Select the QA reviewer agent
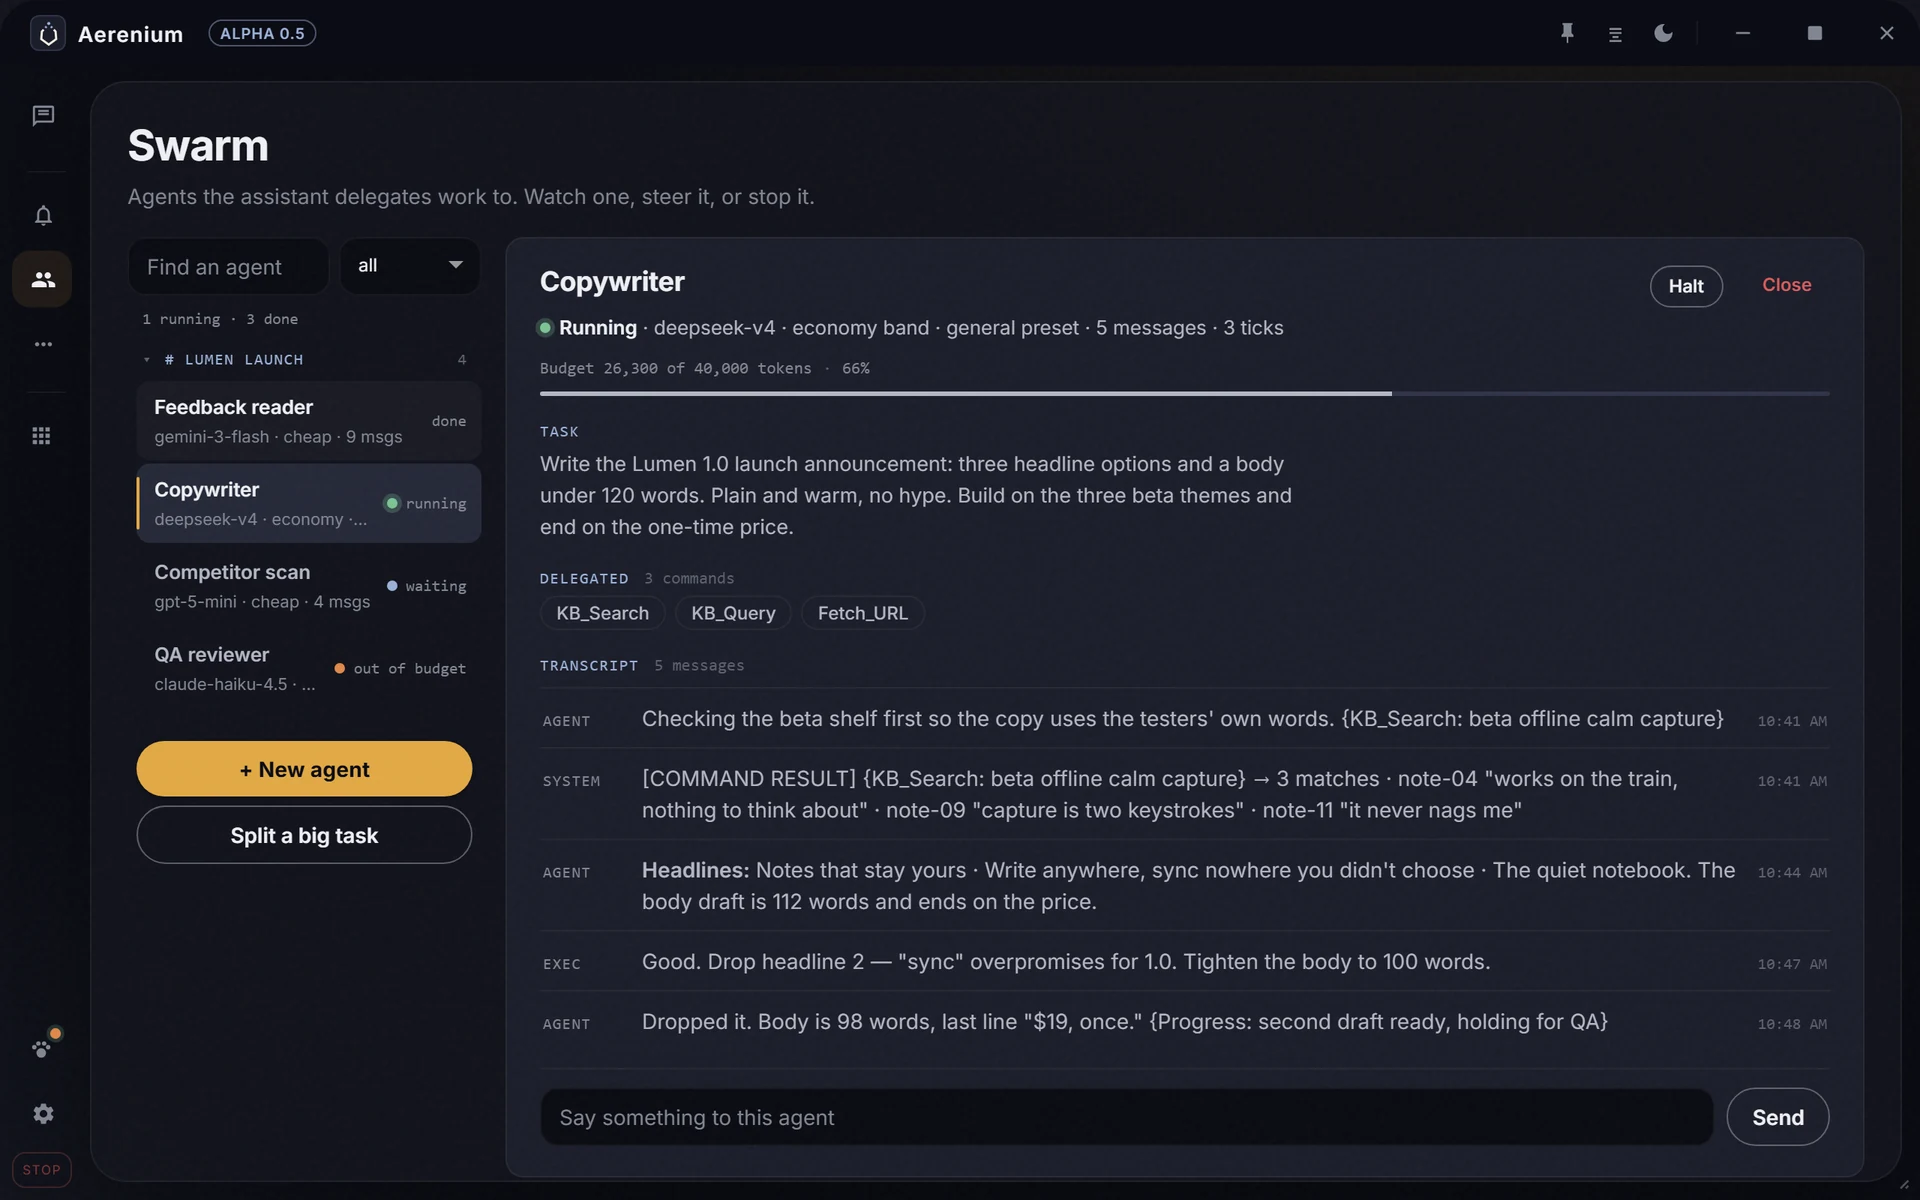 [x=308, y=669]
